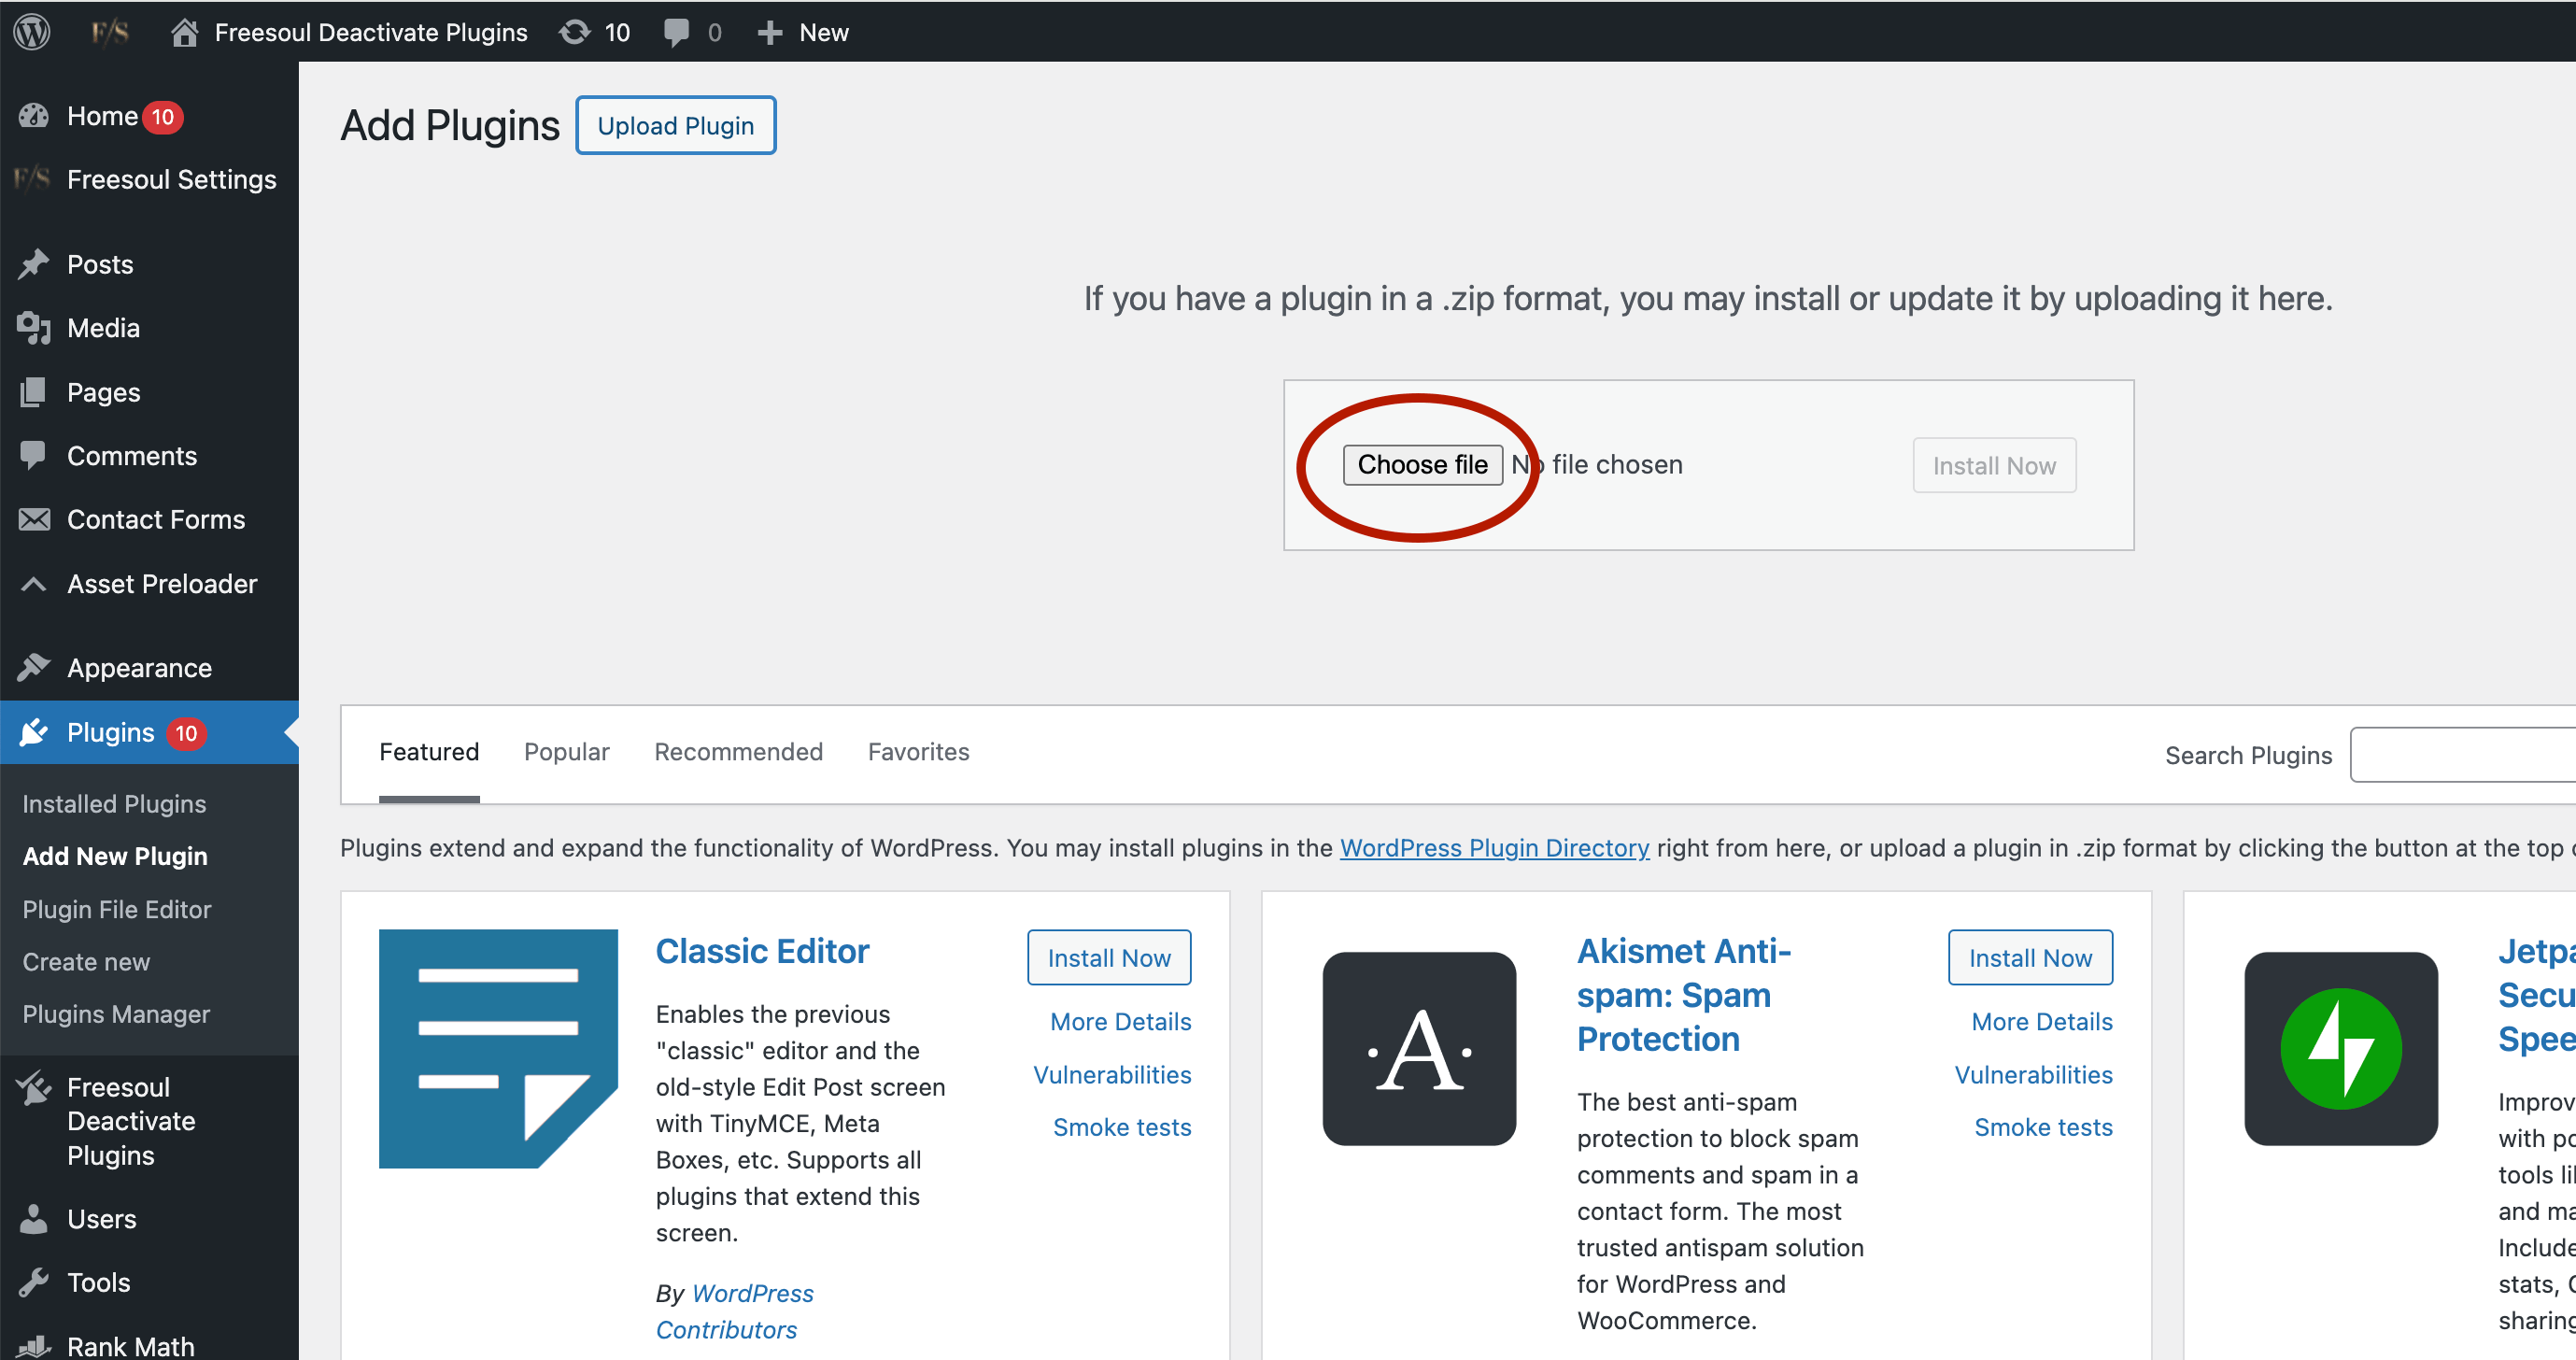Image resolution: width=2576 pixels, height=1360 pixels.
Task: Open the Plugins menu label
Action: 111,732
